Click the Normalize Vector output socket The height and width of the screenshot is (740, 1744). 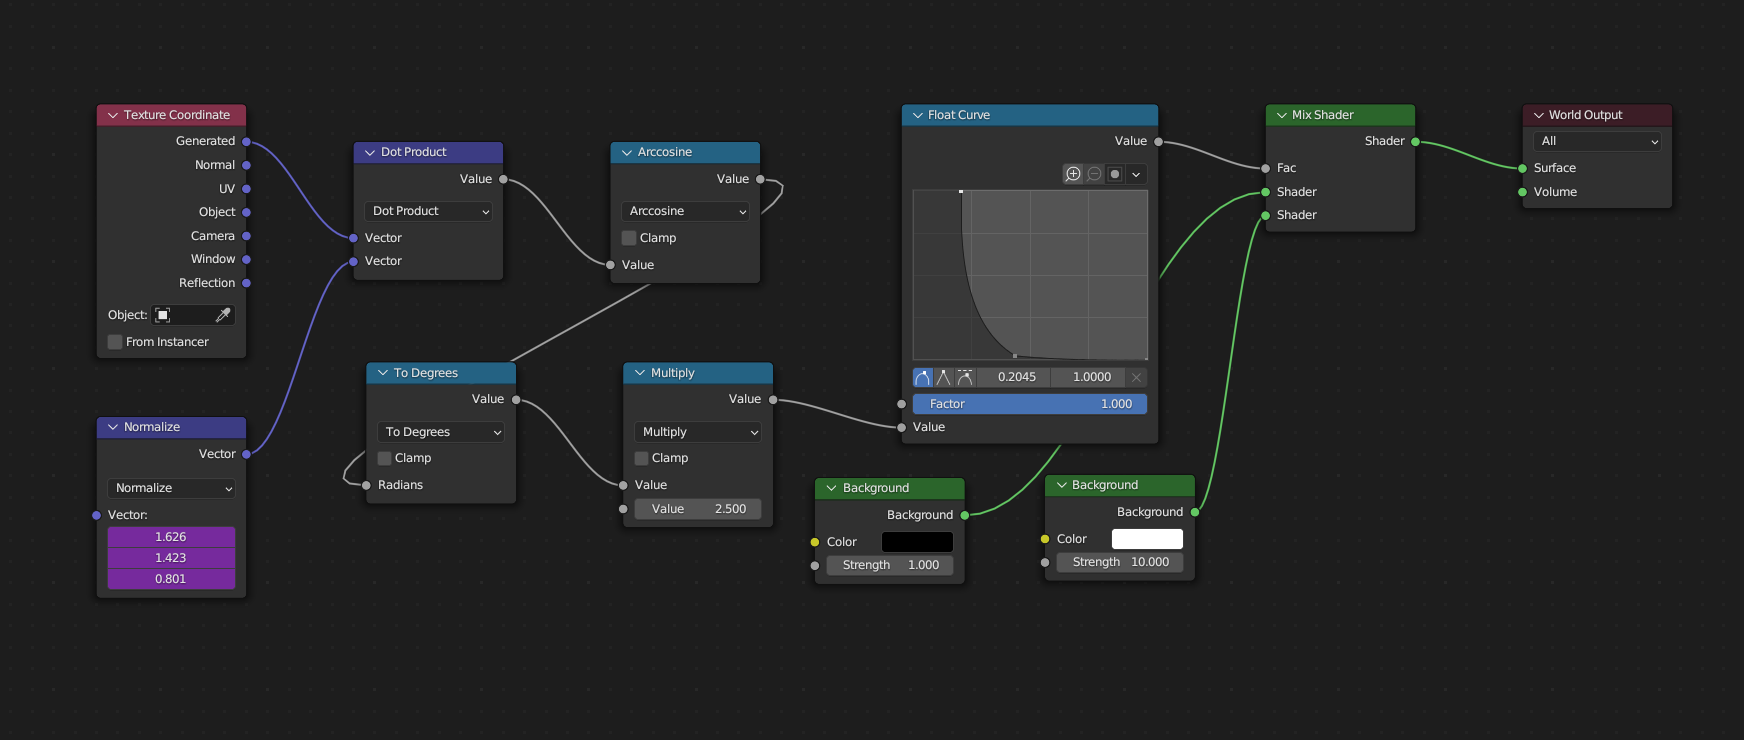pyautogui.click(x=246, y=454)
